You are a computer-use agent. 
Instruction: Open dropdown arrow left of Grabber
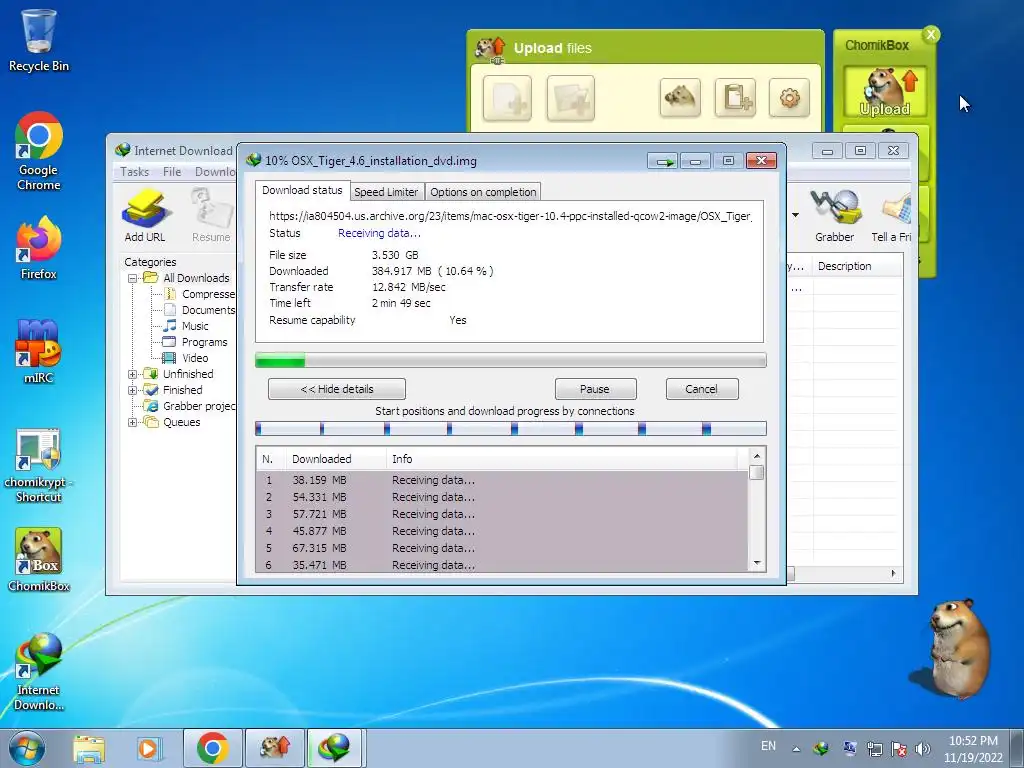pos(795,215)
